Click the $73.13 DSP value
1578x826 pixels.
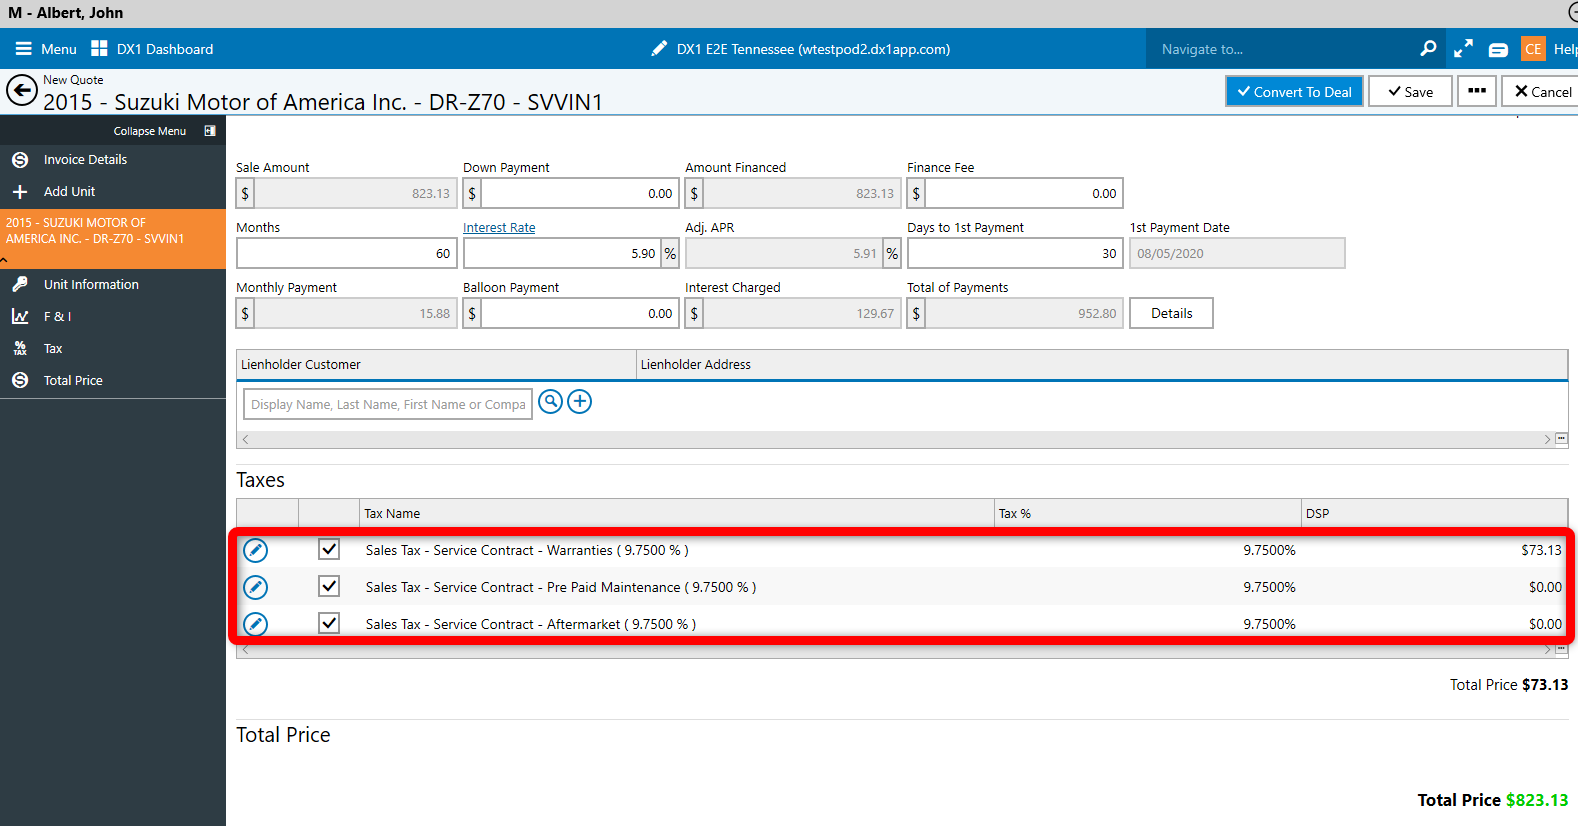point(1541,550)
